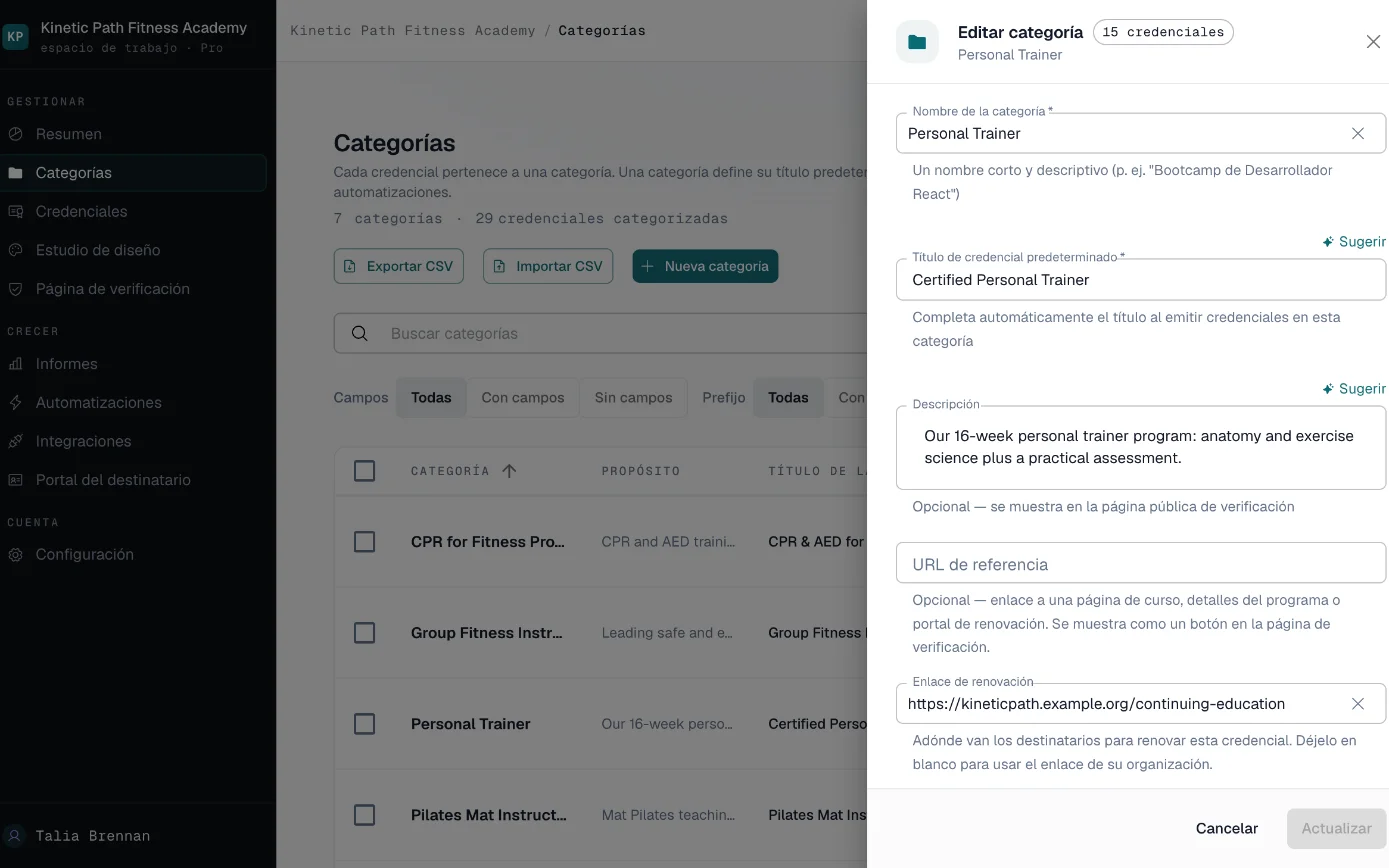Check the Group Fitness Instr row

(x=364, y=633)
